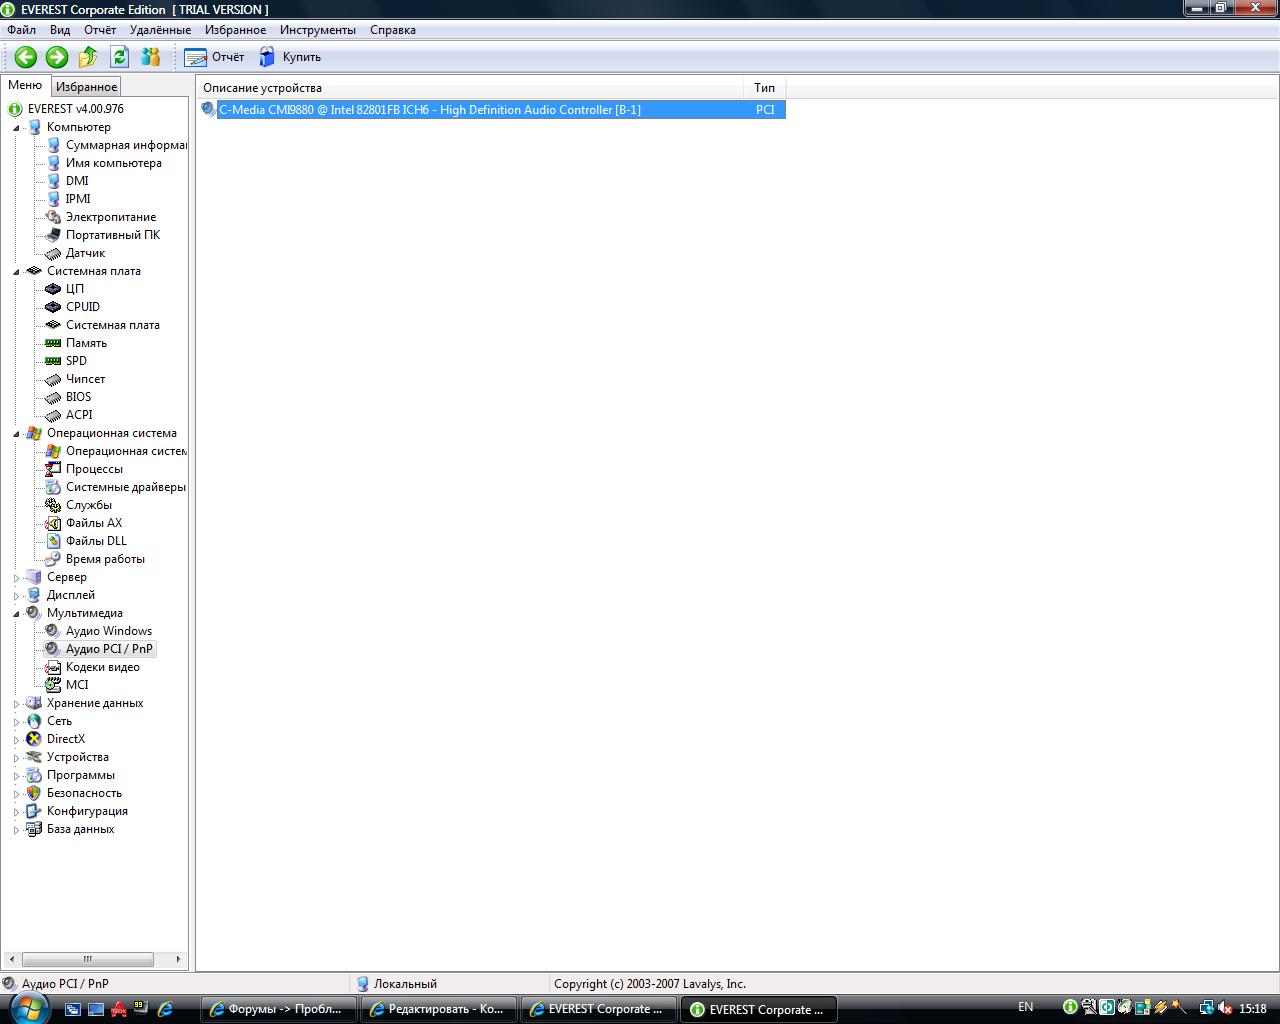
Task: Click the IPMI item icon
Action: coord(54,199)
